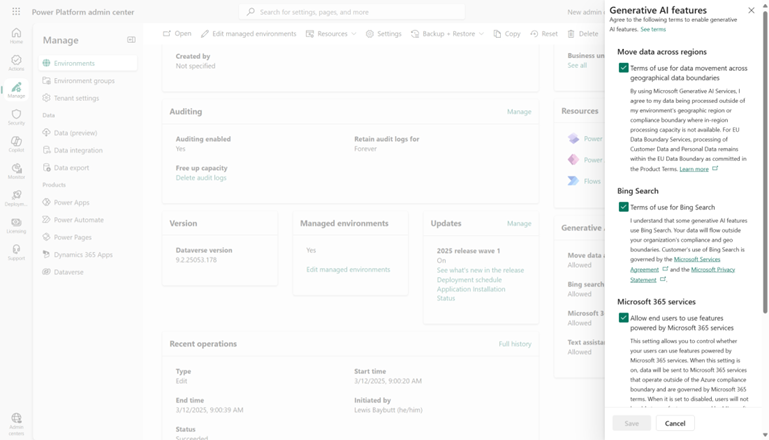Viewport: 769px width, 440px height.
Task: Click Manage link in Auditing card
Action: [x=519, y=112]
